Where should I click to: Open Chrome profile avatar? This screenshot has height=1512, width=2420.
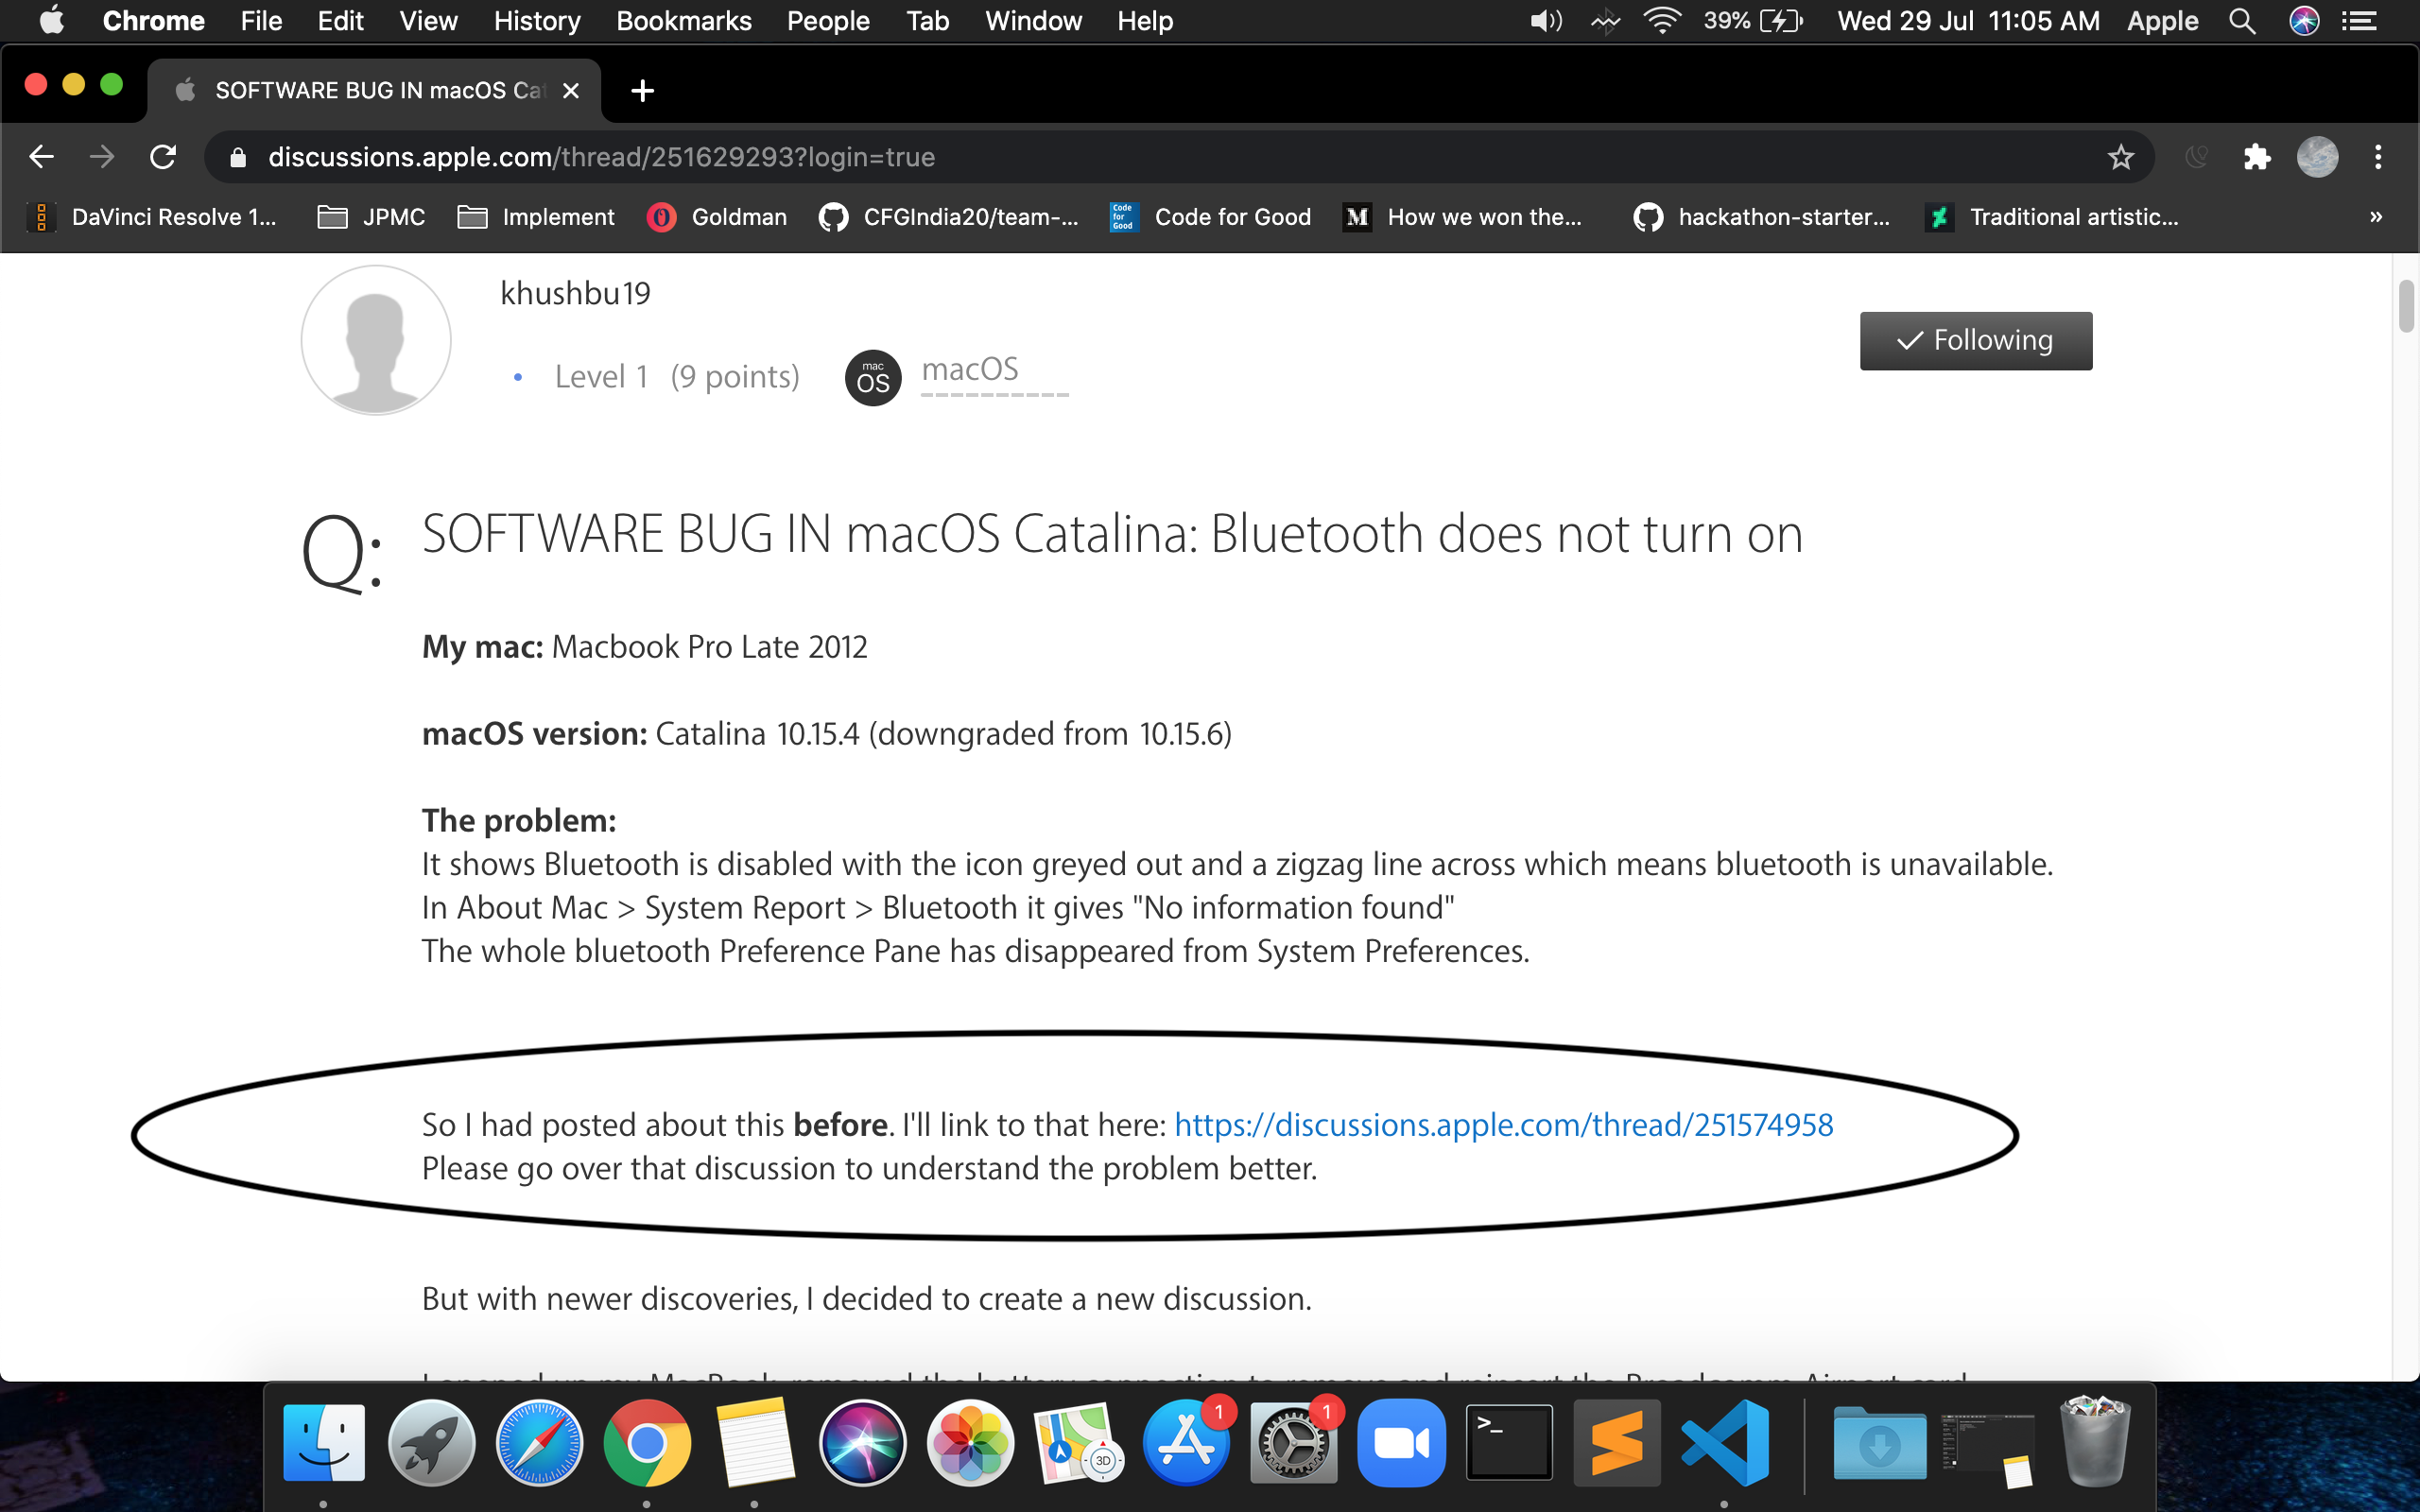point(2316,157)
